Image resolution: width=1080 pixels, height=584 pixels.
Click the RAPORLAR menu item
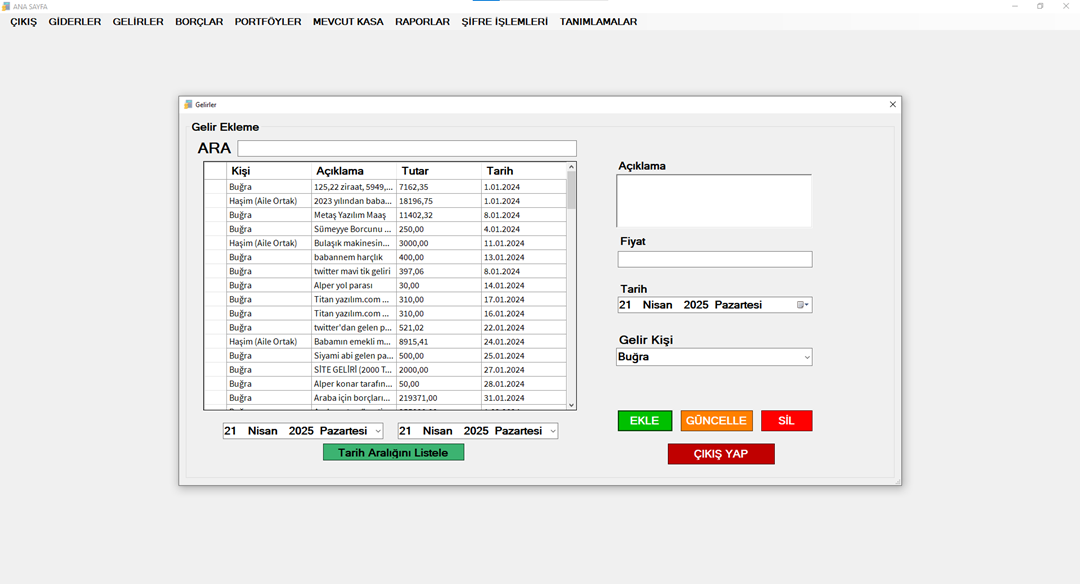[422, 22]
